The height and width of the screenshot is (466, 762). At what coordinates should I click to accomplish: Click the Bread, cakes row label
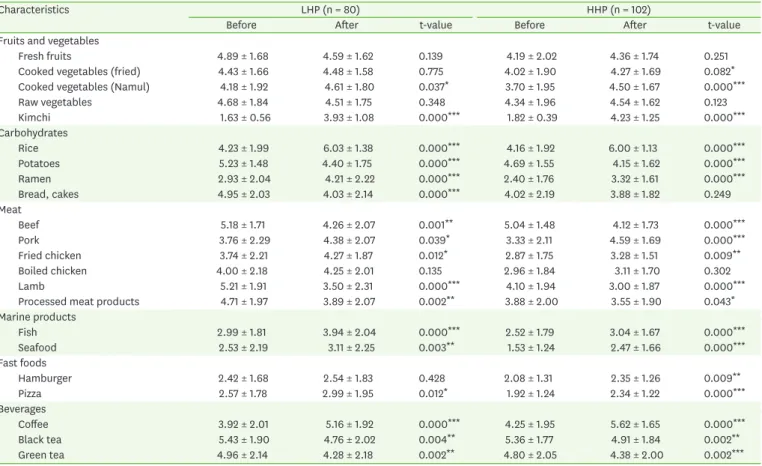(48, 194)
